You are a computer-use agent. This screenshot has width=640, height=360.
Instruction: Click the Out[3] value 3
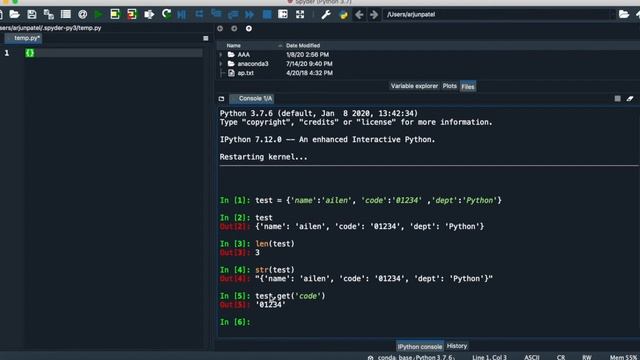[257, 253]
